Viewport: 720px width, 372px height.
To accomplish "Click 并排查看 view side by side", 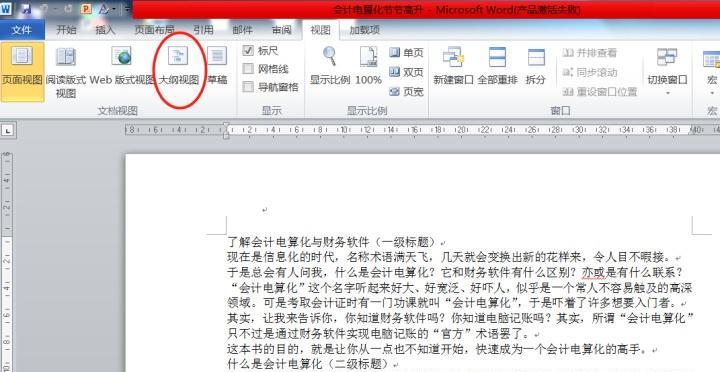I will pos(590,53).
